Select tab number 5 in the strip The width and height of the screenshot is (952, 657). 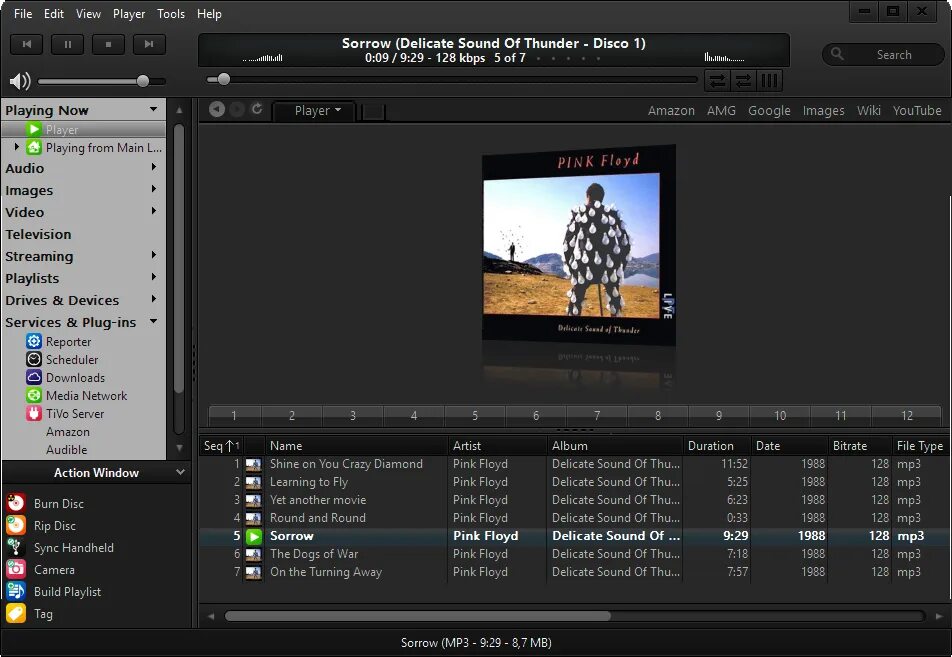475,415
